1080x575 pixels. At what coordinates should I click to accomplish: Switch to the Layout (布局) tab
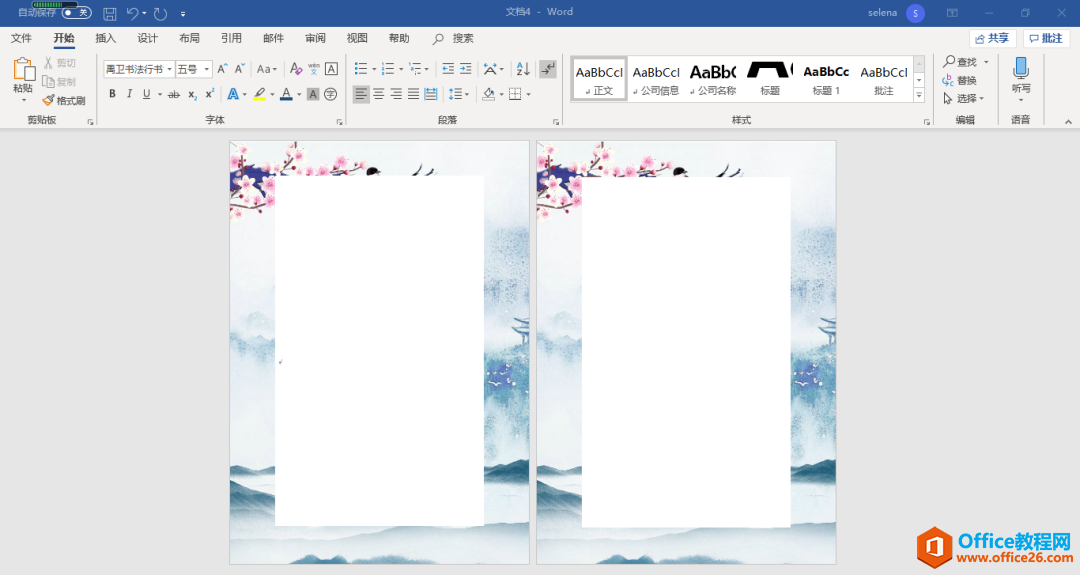189,38
